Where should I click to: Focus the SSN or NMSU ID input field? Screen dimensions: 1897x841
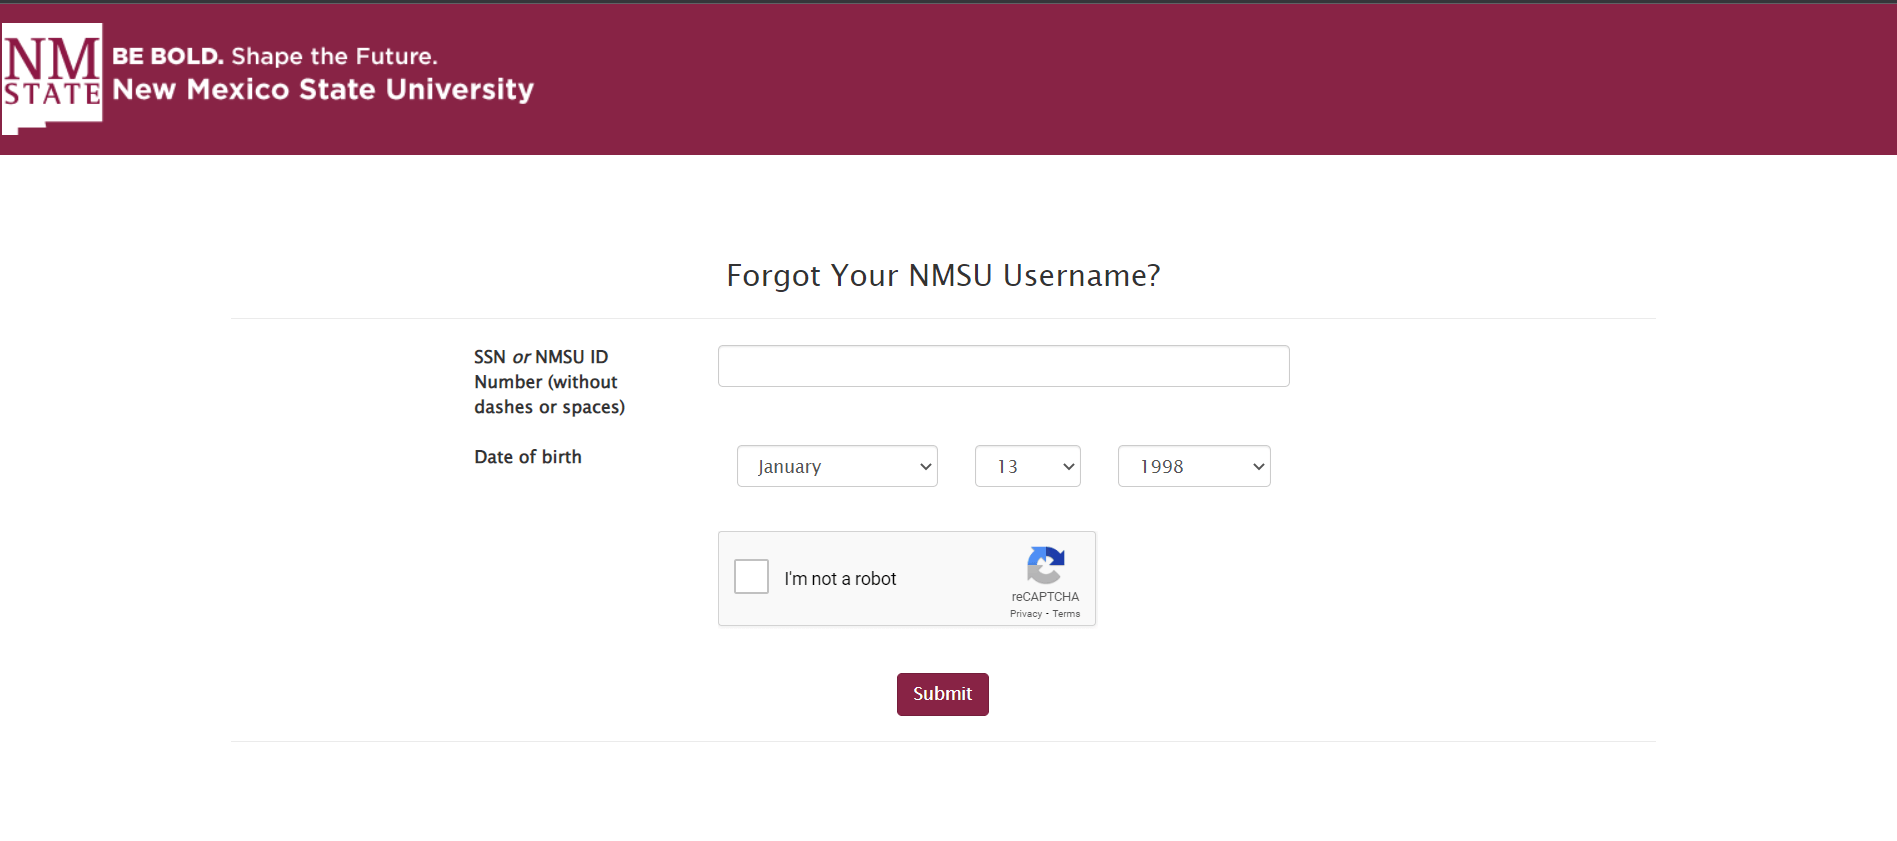[x=1003, y=366]
